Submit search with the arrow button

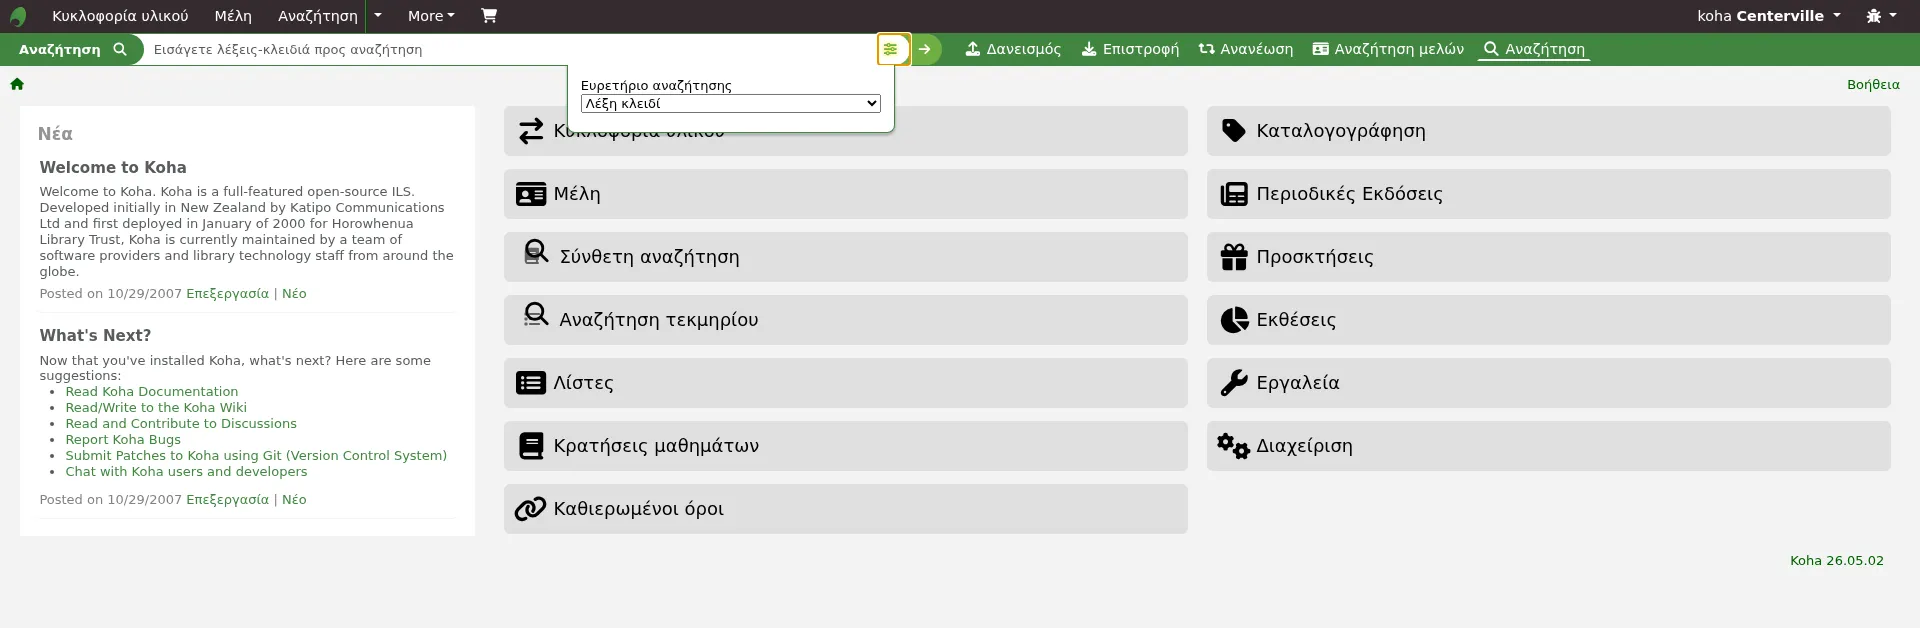pos(925,49)
